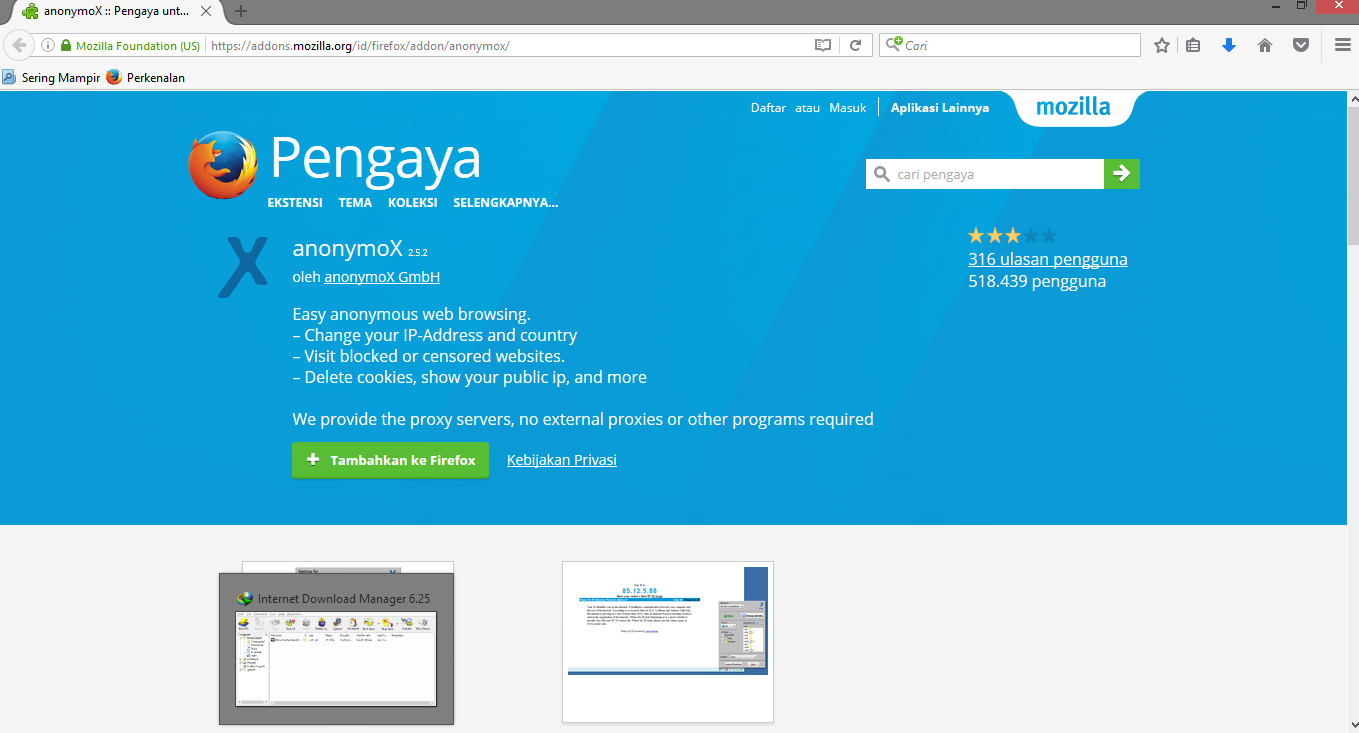Click the Sering Mampir bookmark folder

[51, 77]
